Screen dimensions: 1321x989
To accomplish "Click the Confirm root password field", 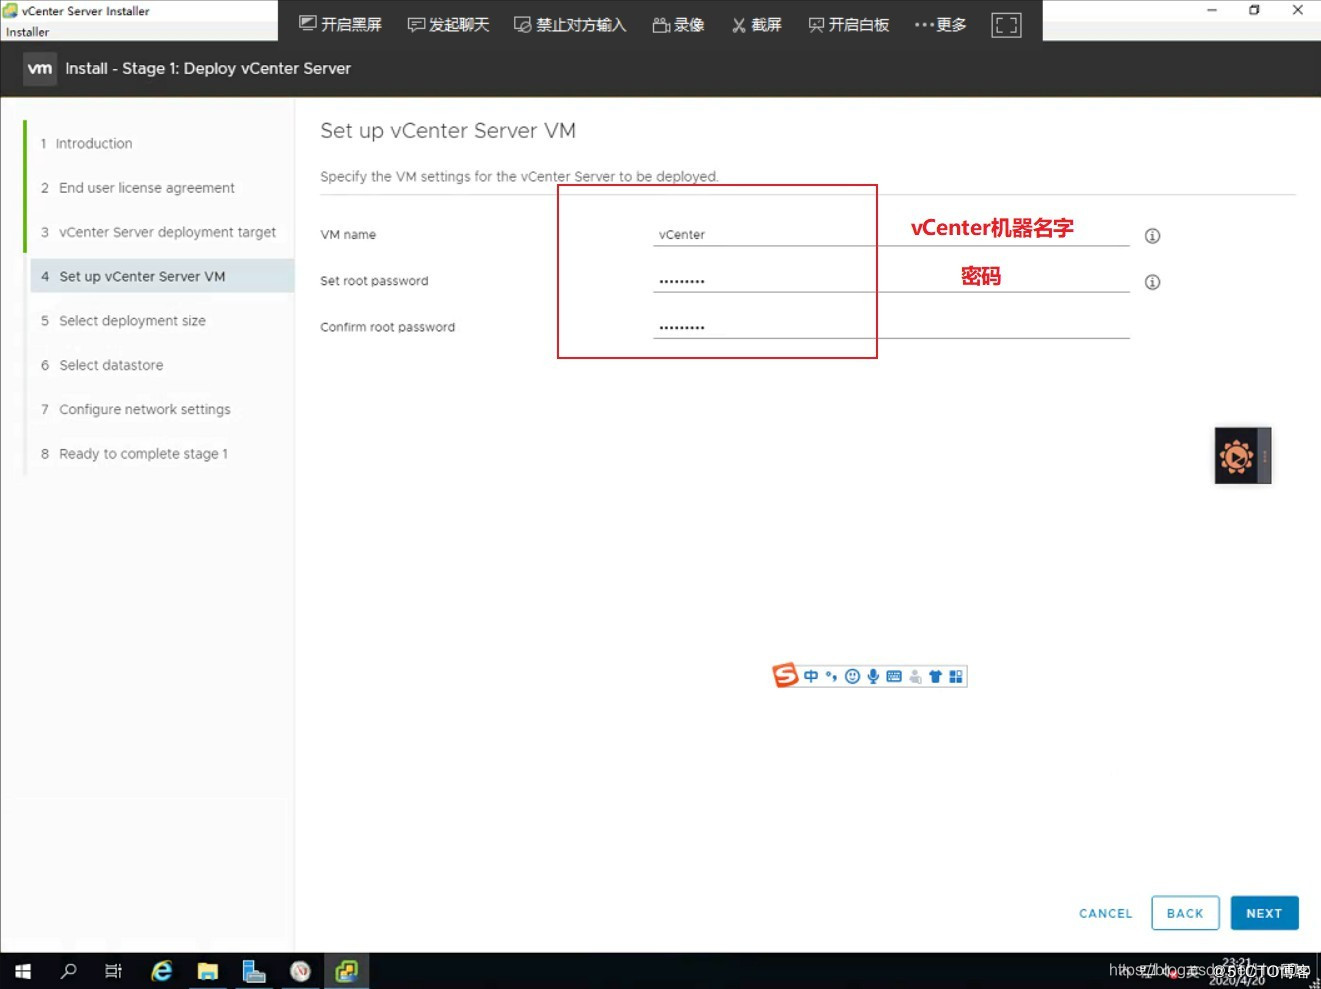I will coord(891,327).
